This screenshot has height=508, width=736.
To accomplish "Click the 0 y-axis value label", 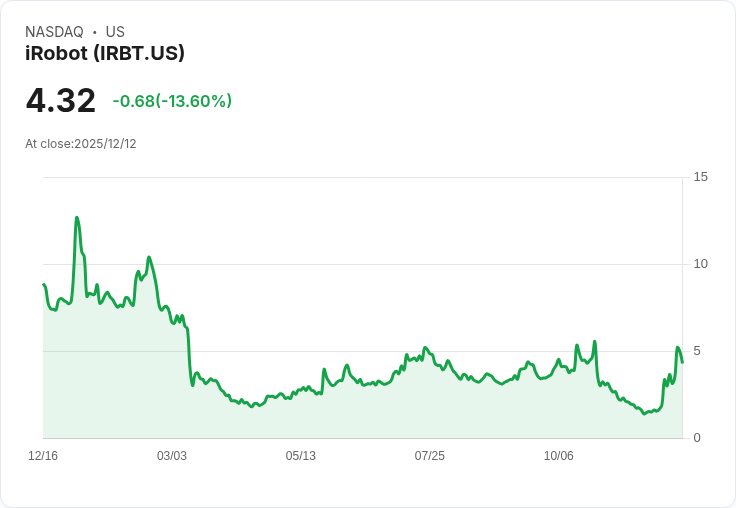I will pos(696,438).
